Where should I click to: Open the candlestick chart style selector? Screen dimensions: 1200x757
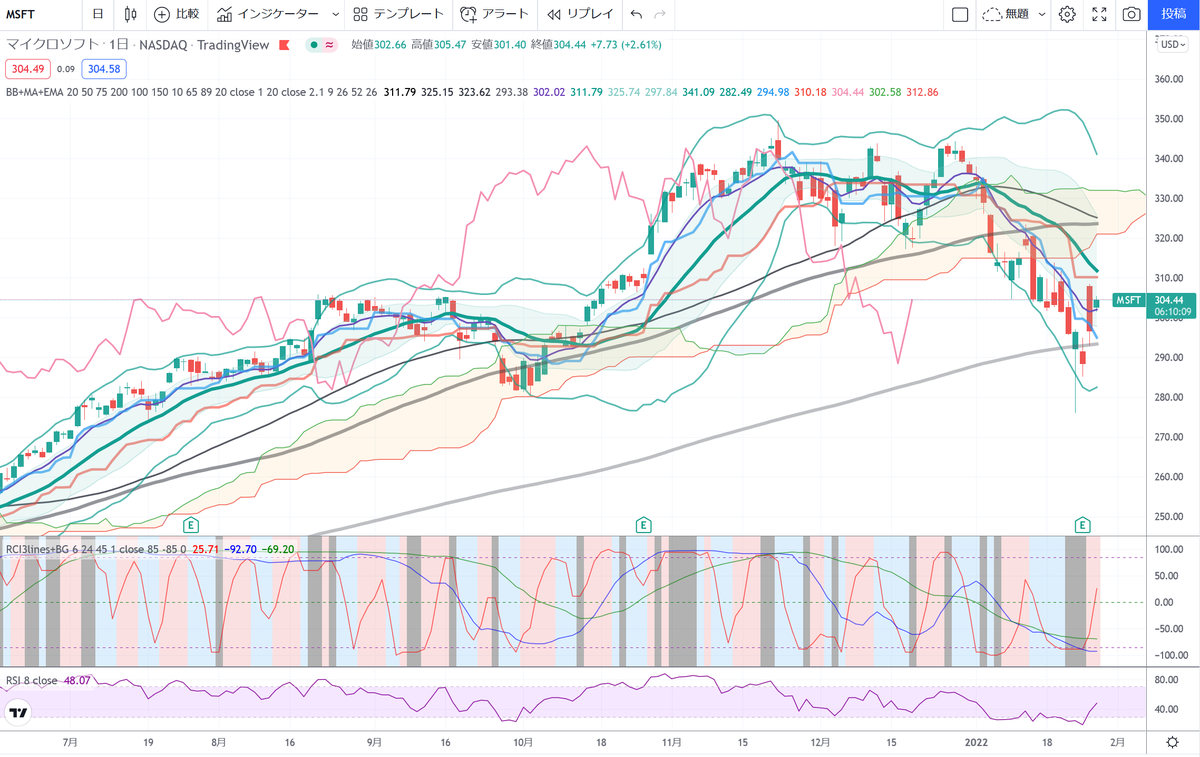(131, 14)
